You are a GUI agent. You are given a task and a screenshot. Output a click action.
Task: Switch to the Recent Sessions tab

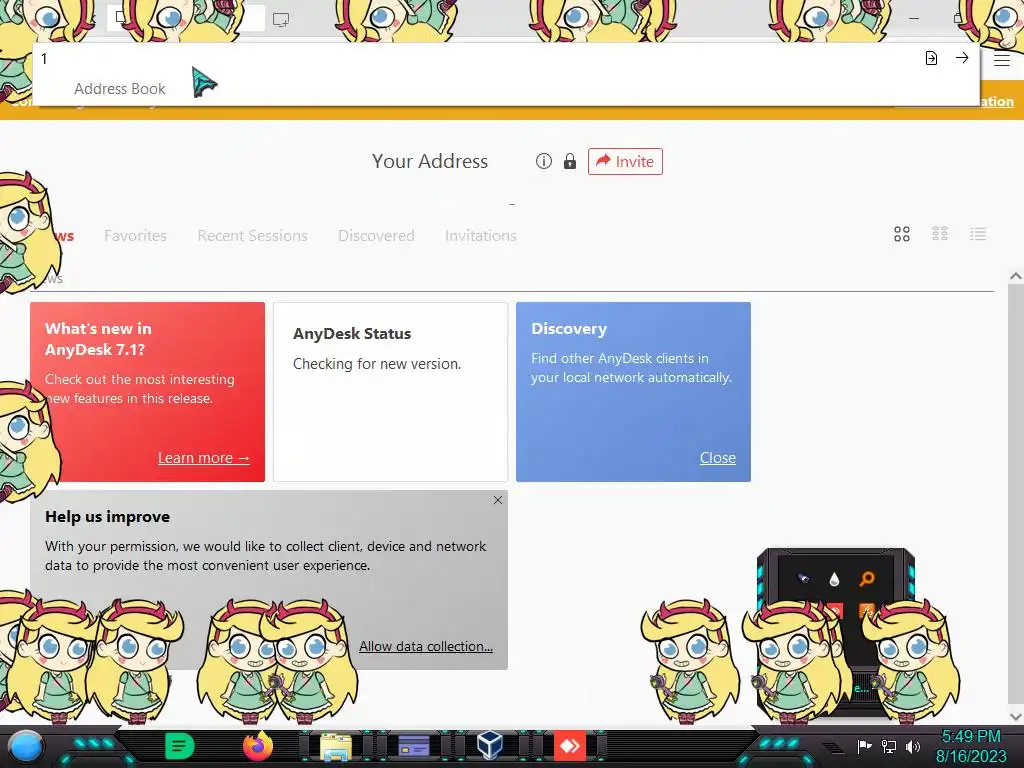pyautogui.click(x=252, y=236)
